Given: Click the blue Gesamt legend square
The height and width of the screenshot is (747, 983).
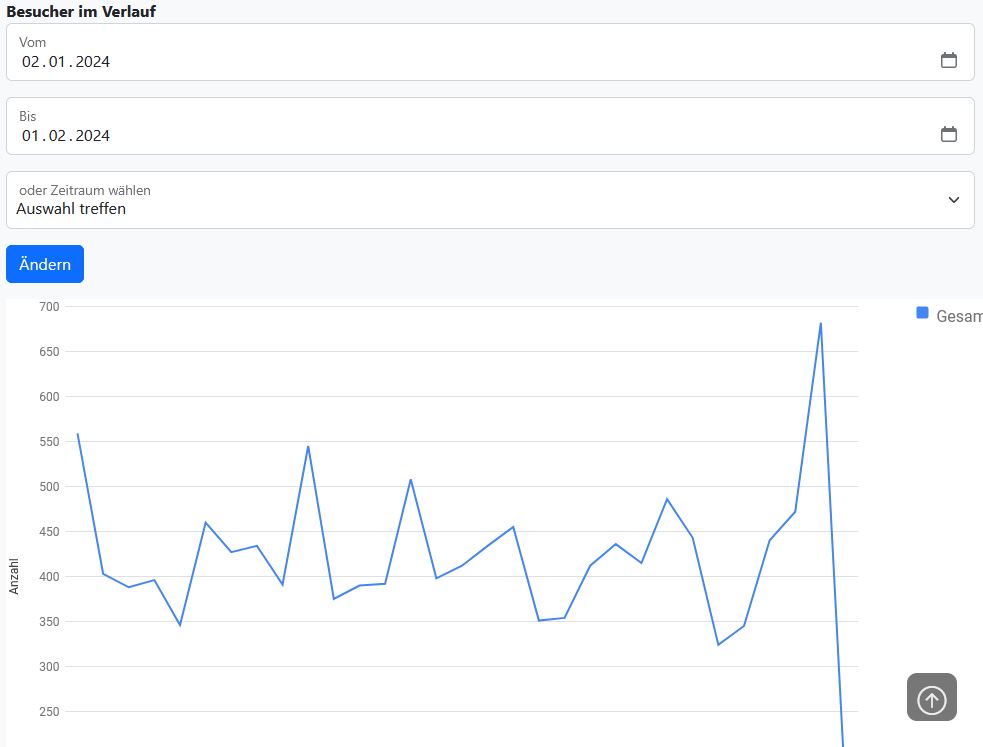Looking at the screenshot, I should pyautogui.click(x=922, y=313).
